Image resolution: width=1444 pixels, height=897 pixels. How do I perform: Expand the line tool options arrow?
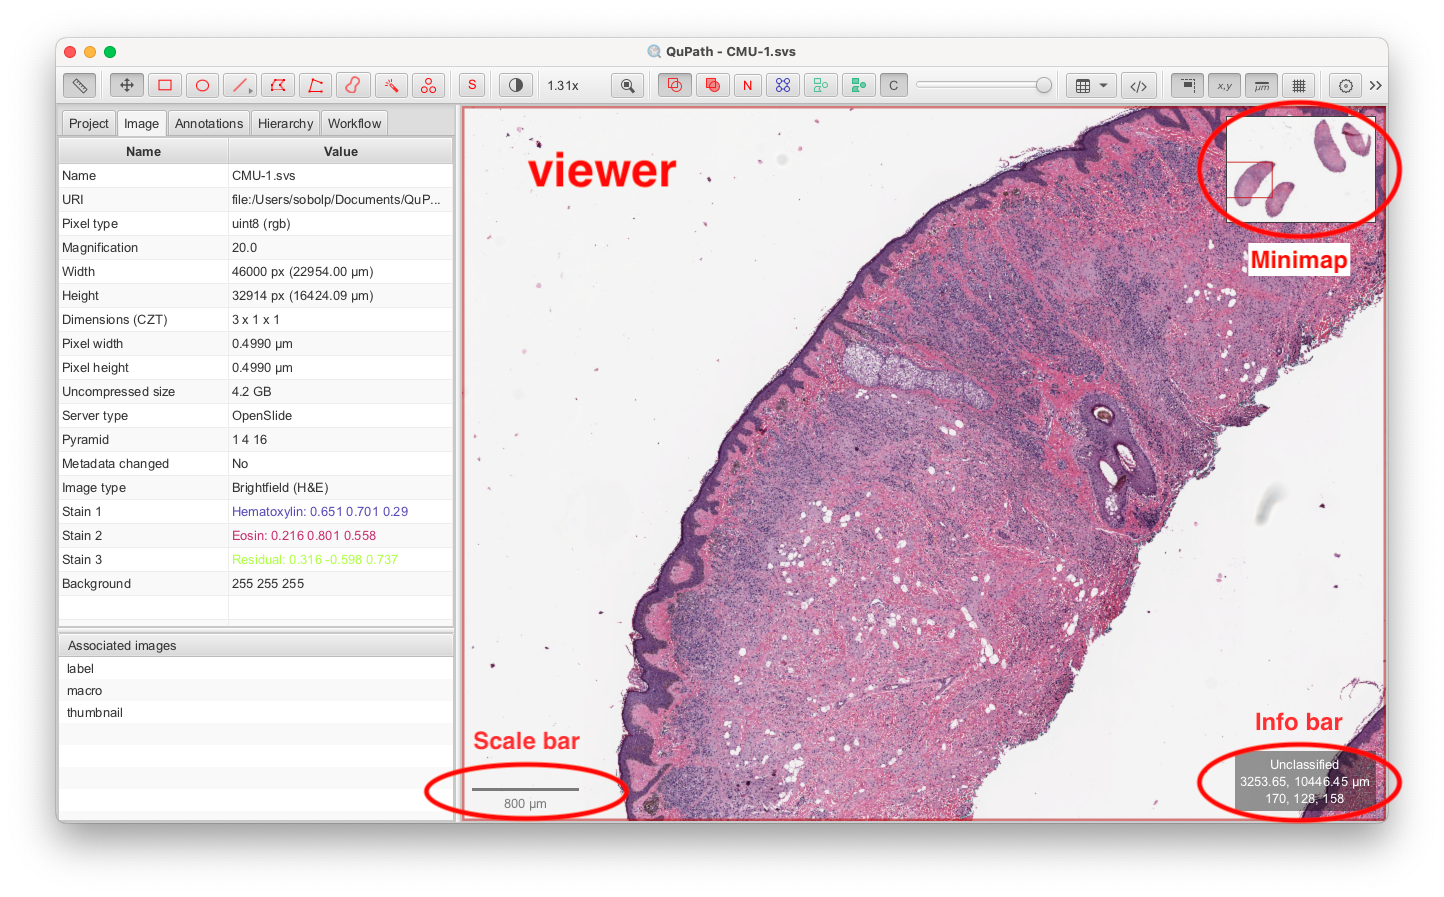[249, 93]
